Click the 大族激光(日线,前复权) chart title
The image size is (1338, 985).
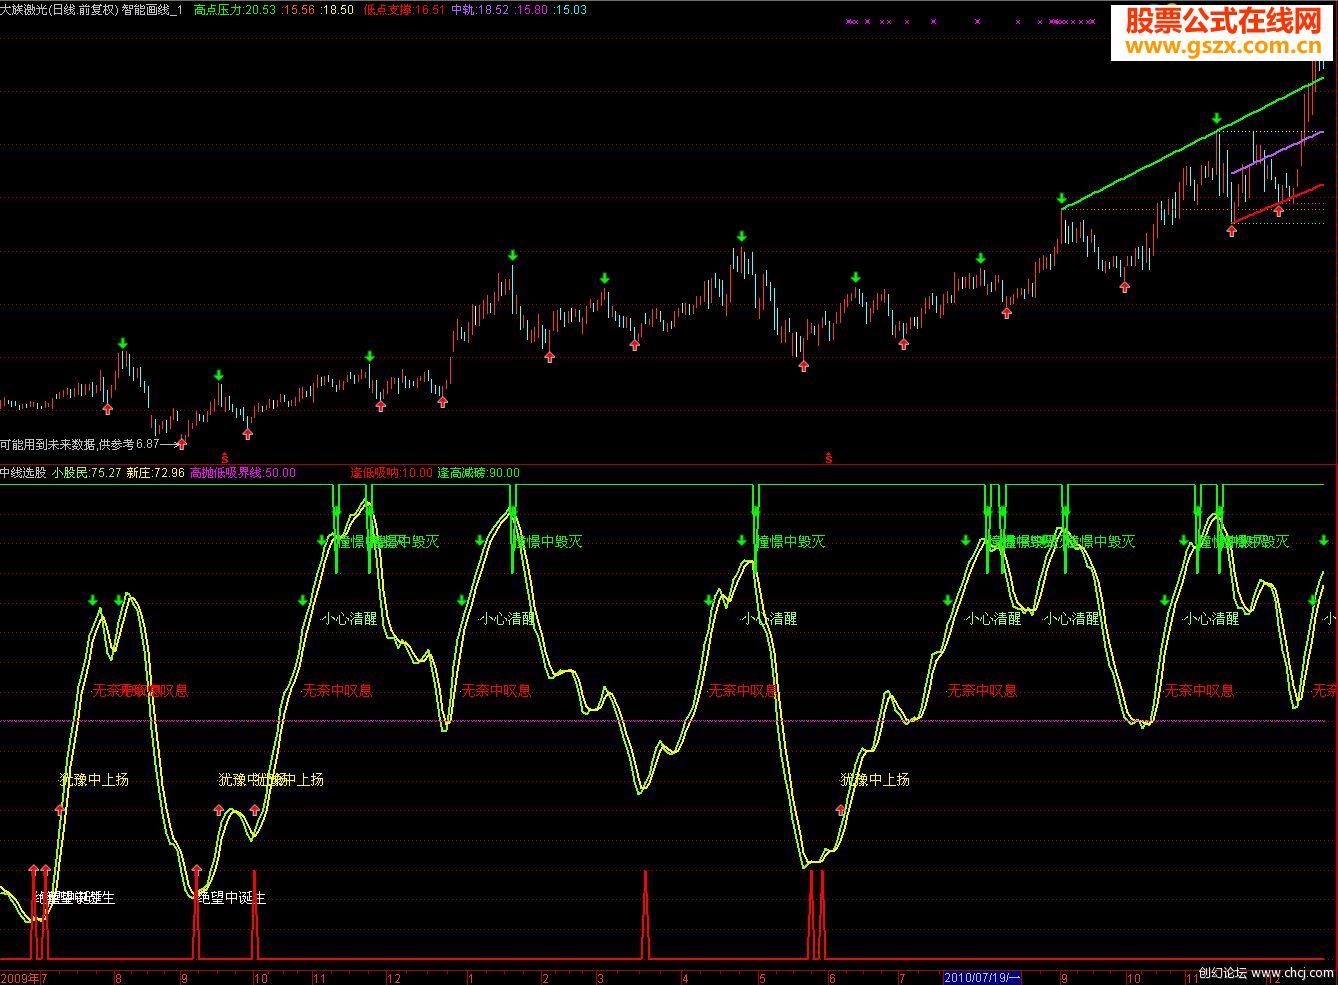coord(59,9)
